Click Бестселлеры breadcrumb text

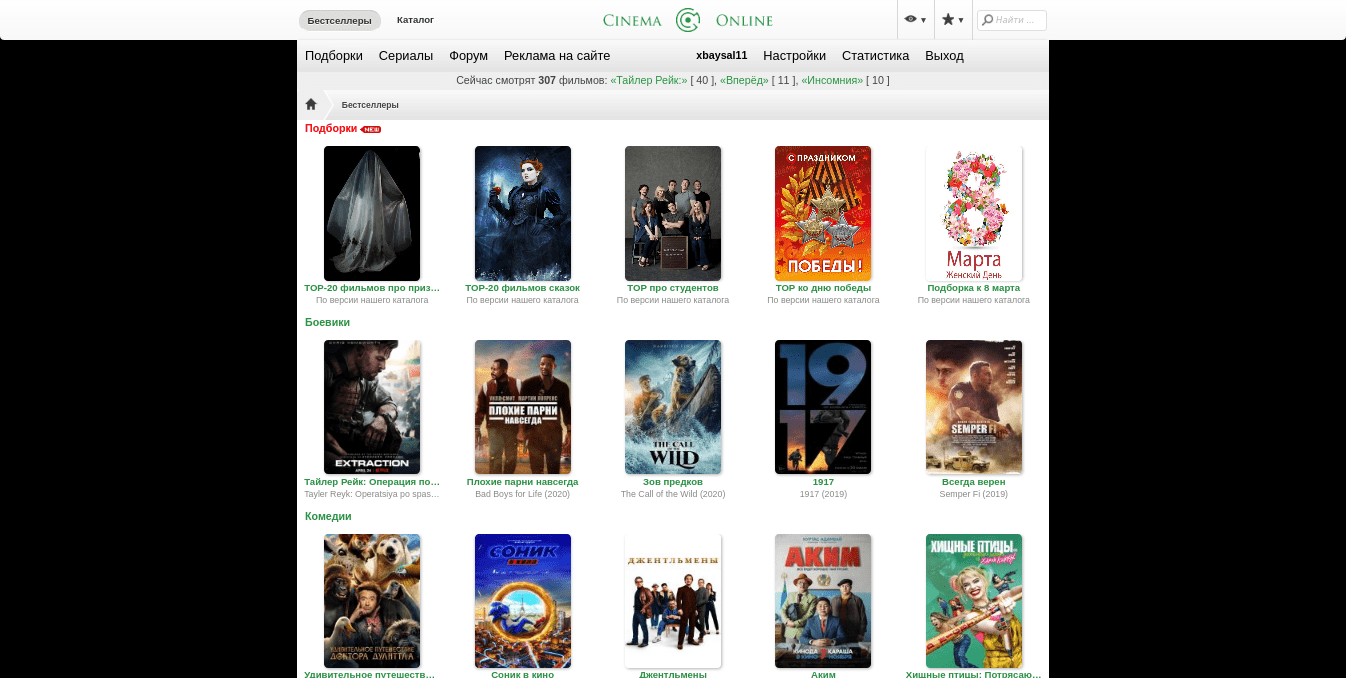[370, 105]
